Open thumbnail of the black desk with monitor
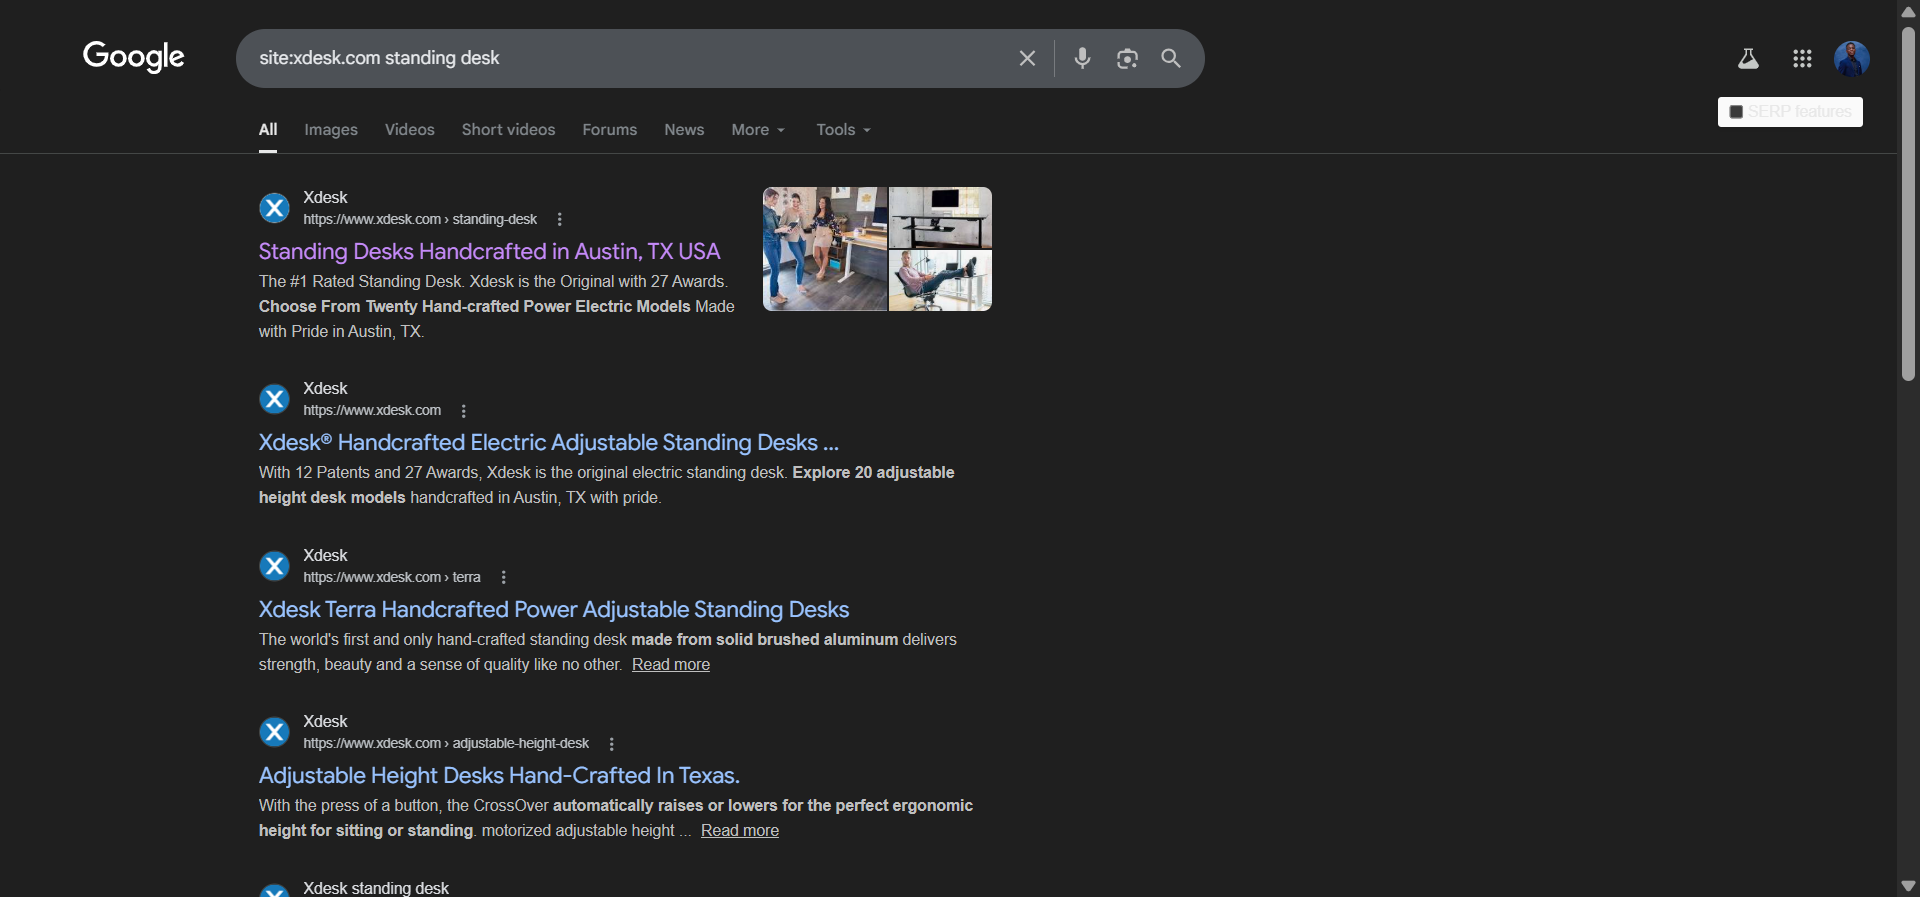1920x897 pixels. coord(940,217)
